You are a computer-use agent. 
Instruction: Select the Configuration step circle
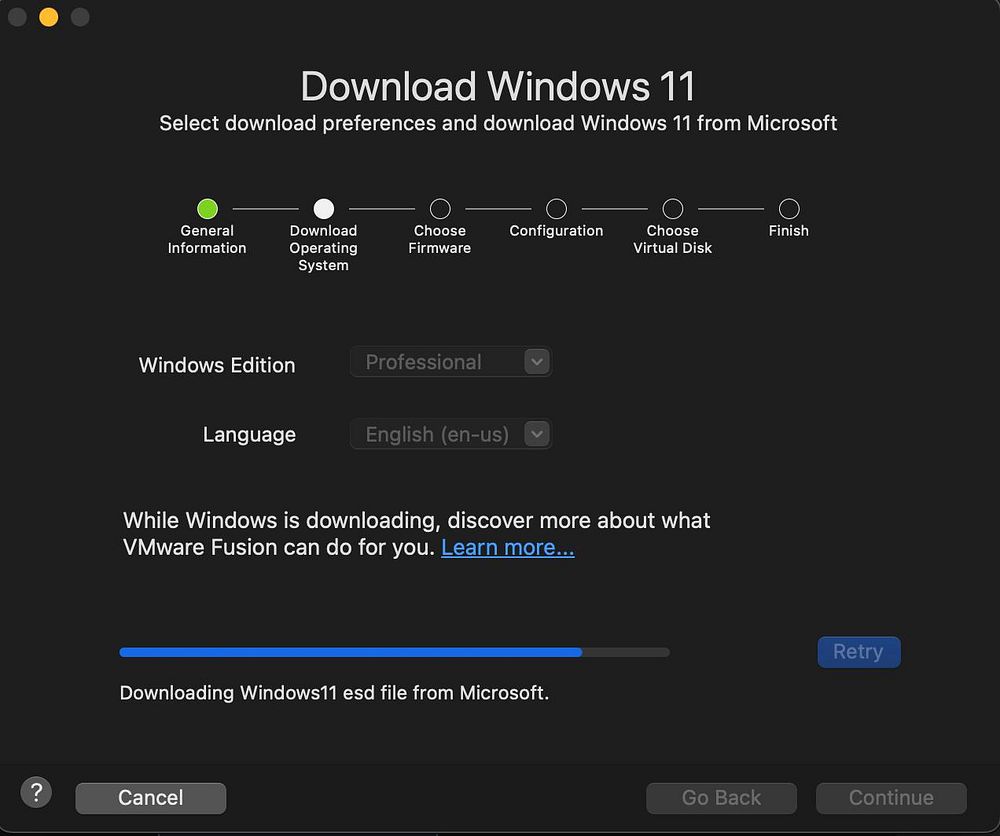[556, 209]
